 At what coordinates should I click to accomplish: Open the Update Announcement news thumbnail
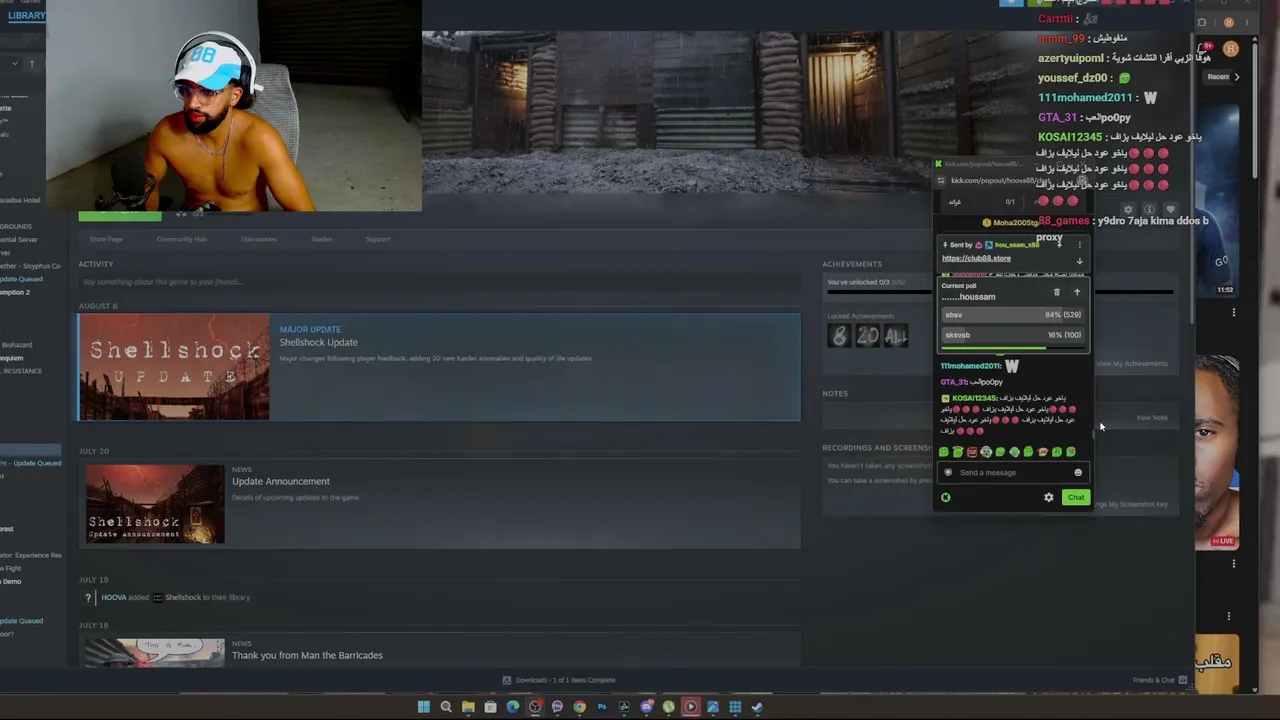[155, 504]
